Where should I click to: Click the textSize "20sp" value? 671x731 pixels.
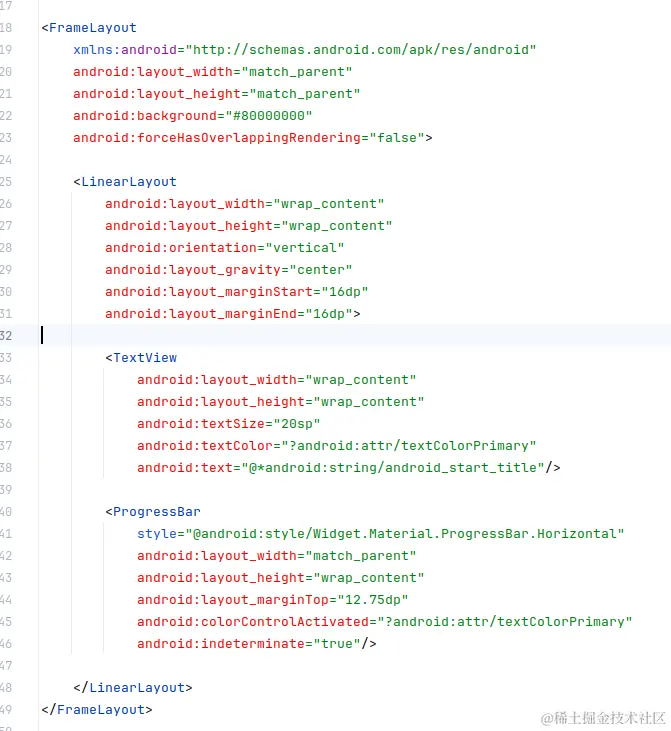297,424
